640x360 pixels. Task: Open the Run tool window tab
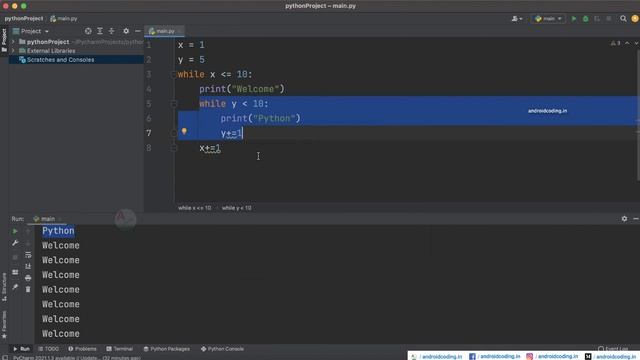(21, 349)
